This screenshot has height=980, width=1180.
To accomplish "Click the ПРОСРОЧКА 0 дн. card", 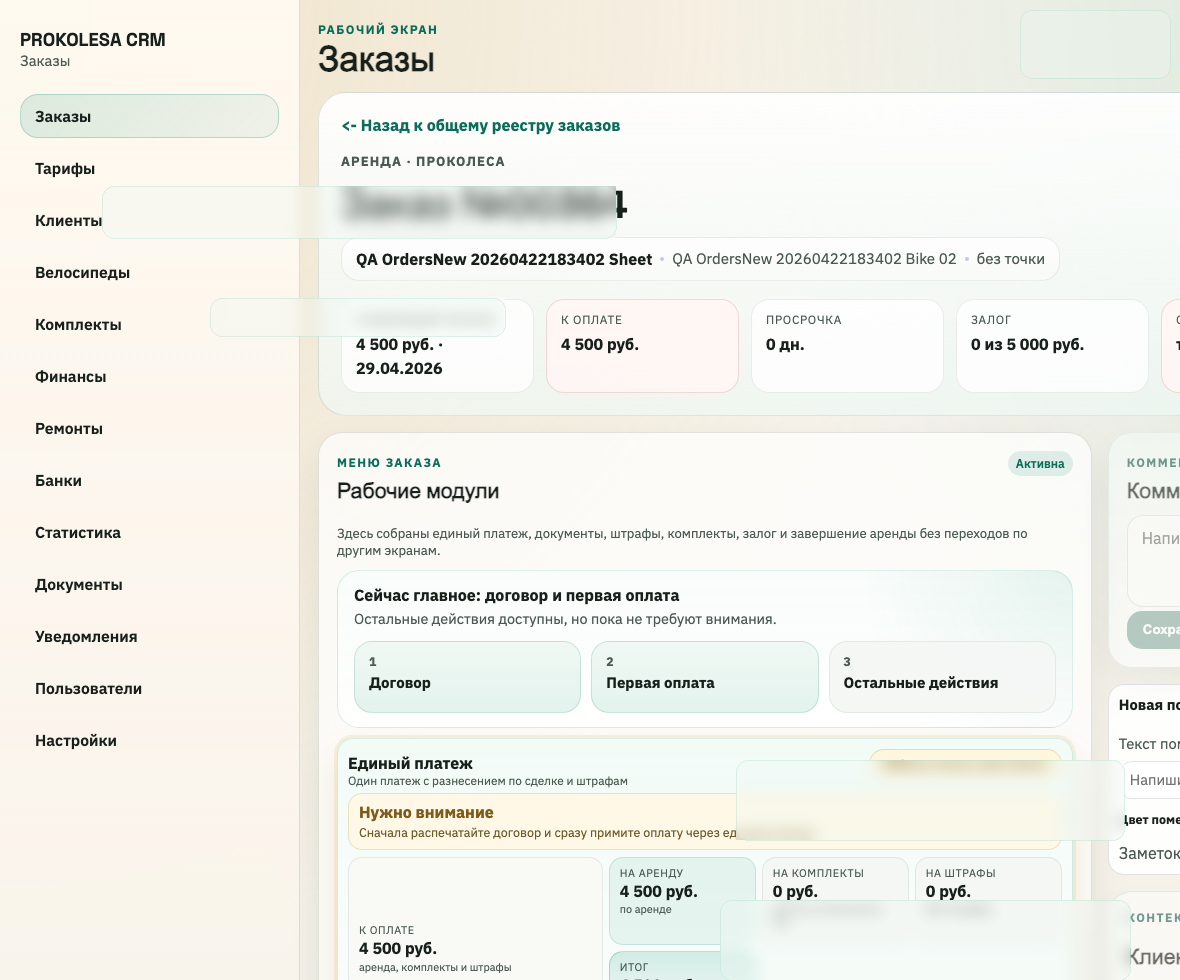I will pos(847,345).
